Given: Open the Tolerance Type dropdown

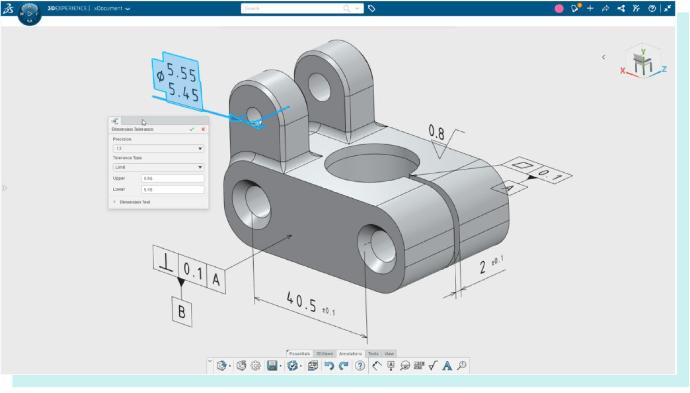Looking at the screenshot, I should (x=158, y=167).
